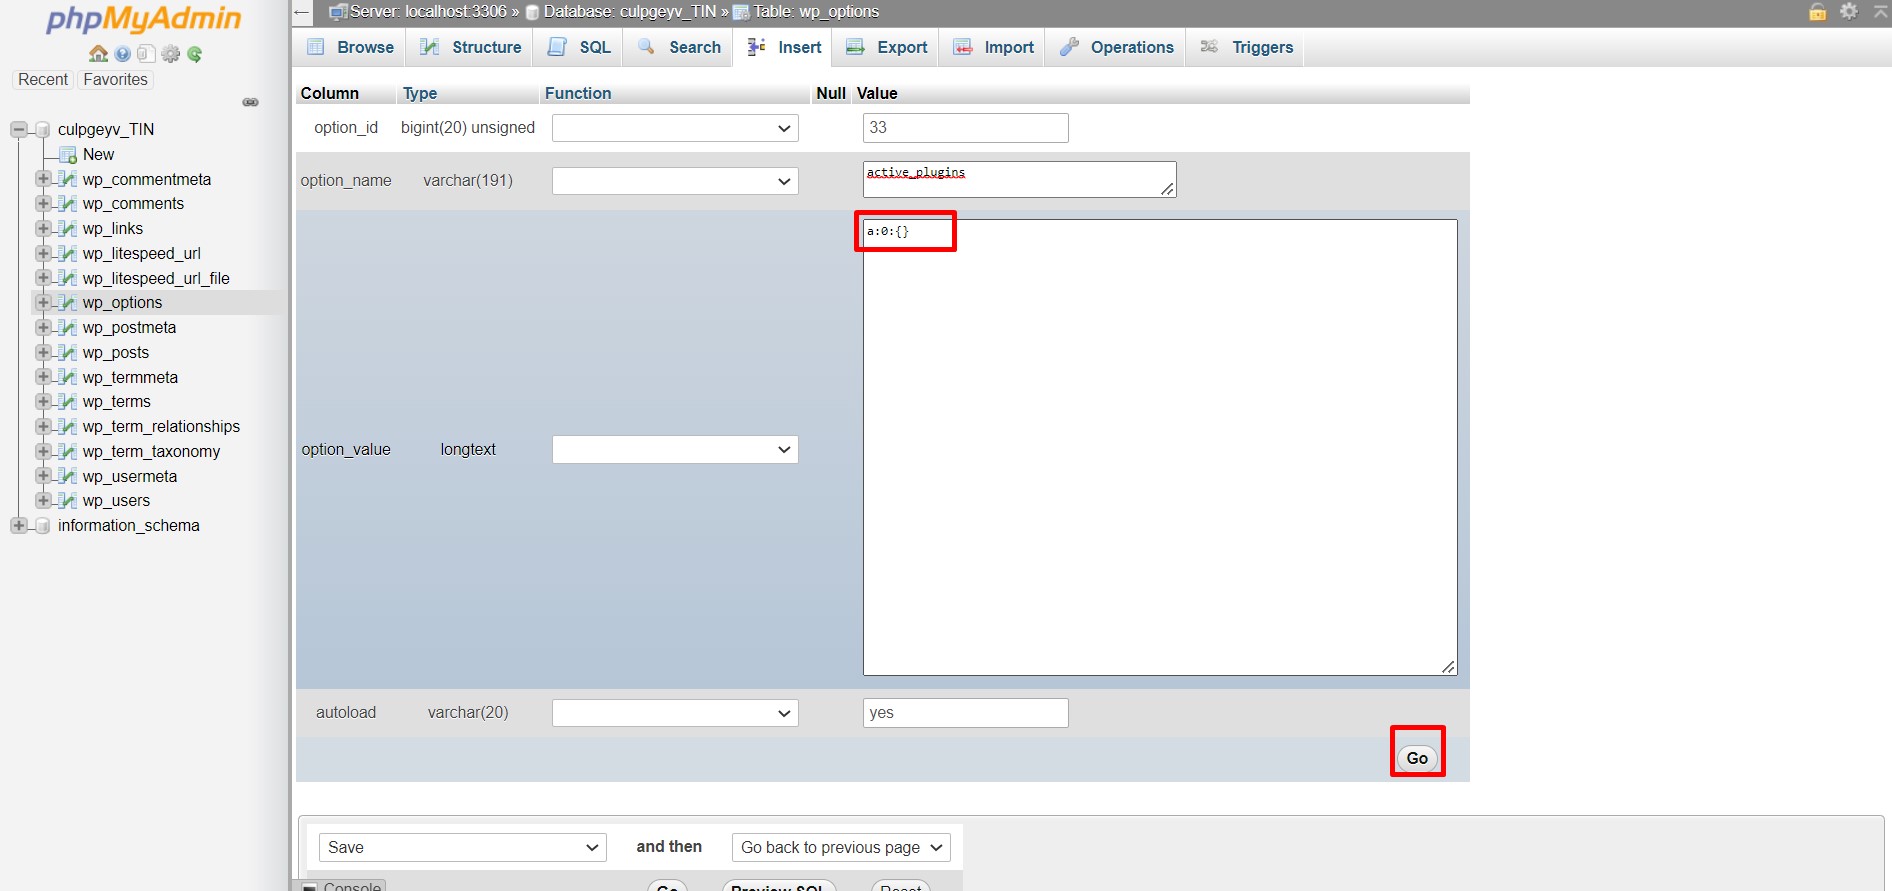This screenshot has width=1892, height=891.
Task: Expand the wp_litespeed_url table node
Action: pyautogui.click(x=43, y=253)
